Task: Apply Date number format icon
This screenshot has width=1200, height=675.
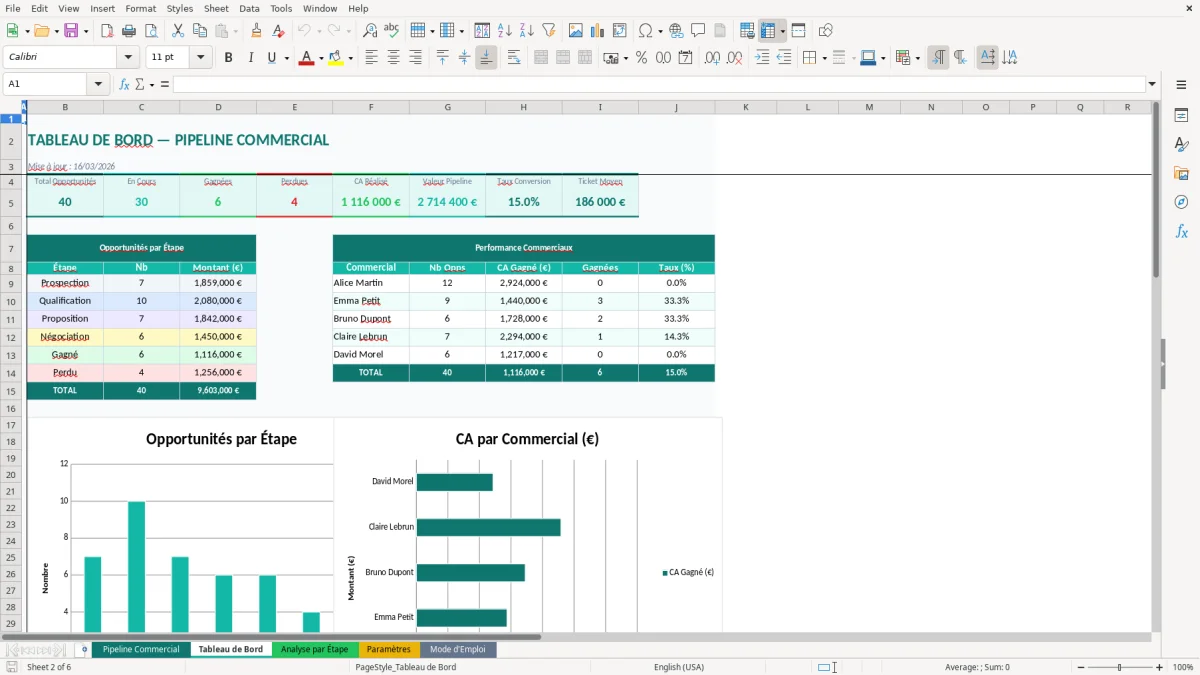Action: (x=685, y=58)
